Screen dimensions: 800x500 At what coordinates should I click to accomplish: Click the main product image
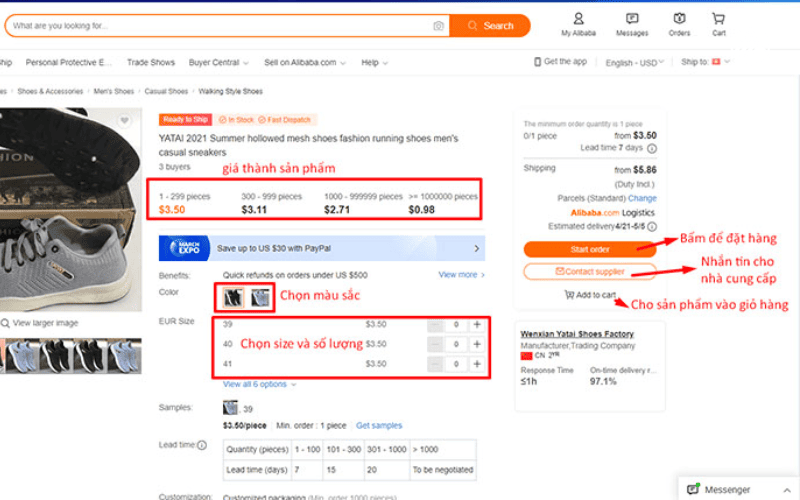pos(71,209)
